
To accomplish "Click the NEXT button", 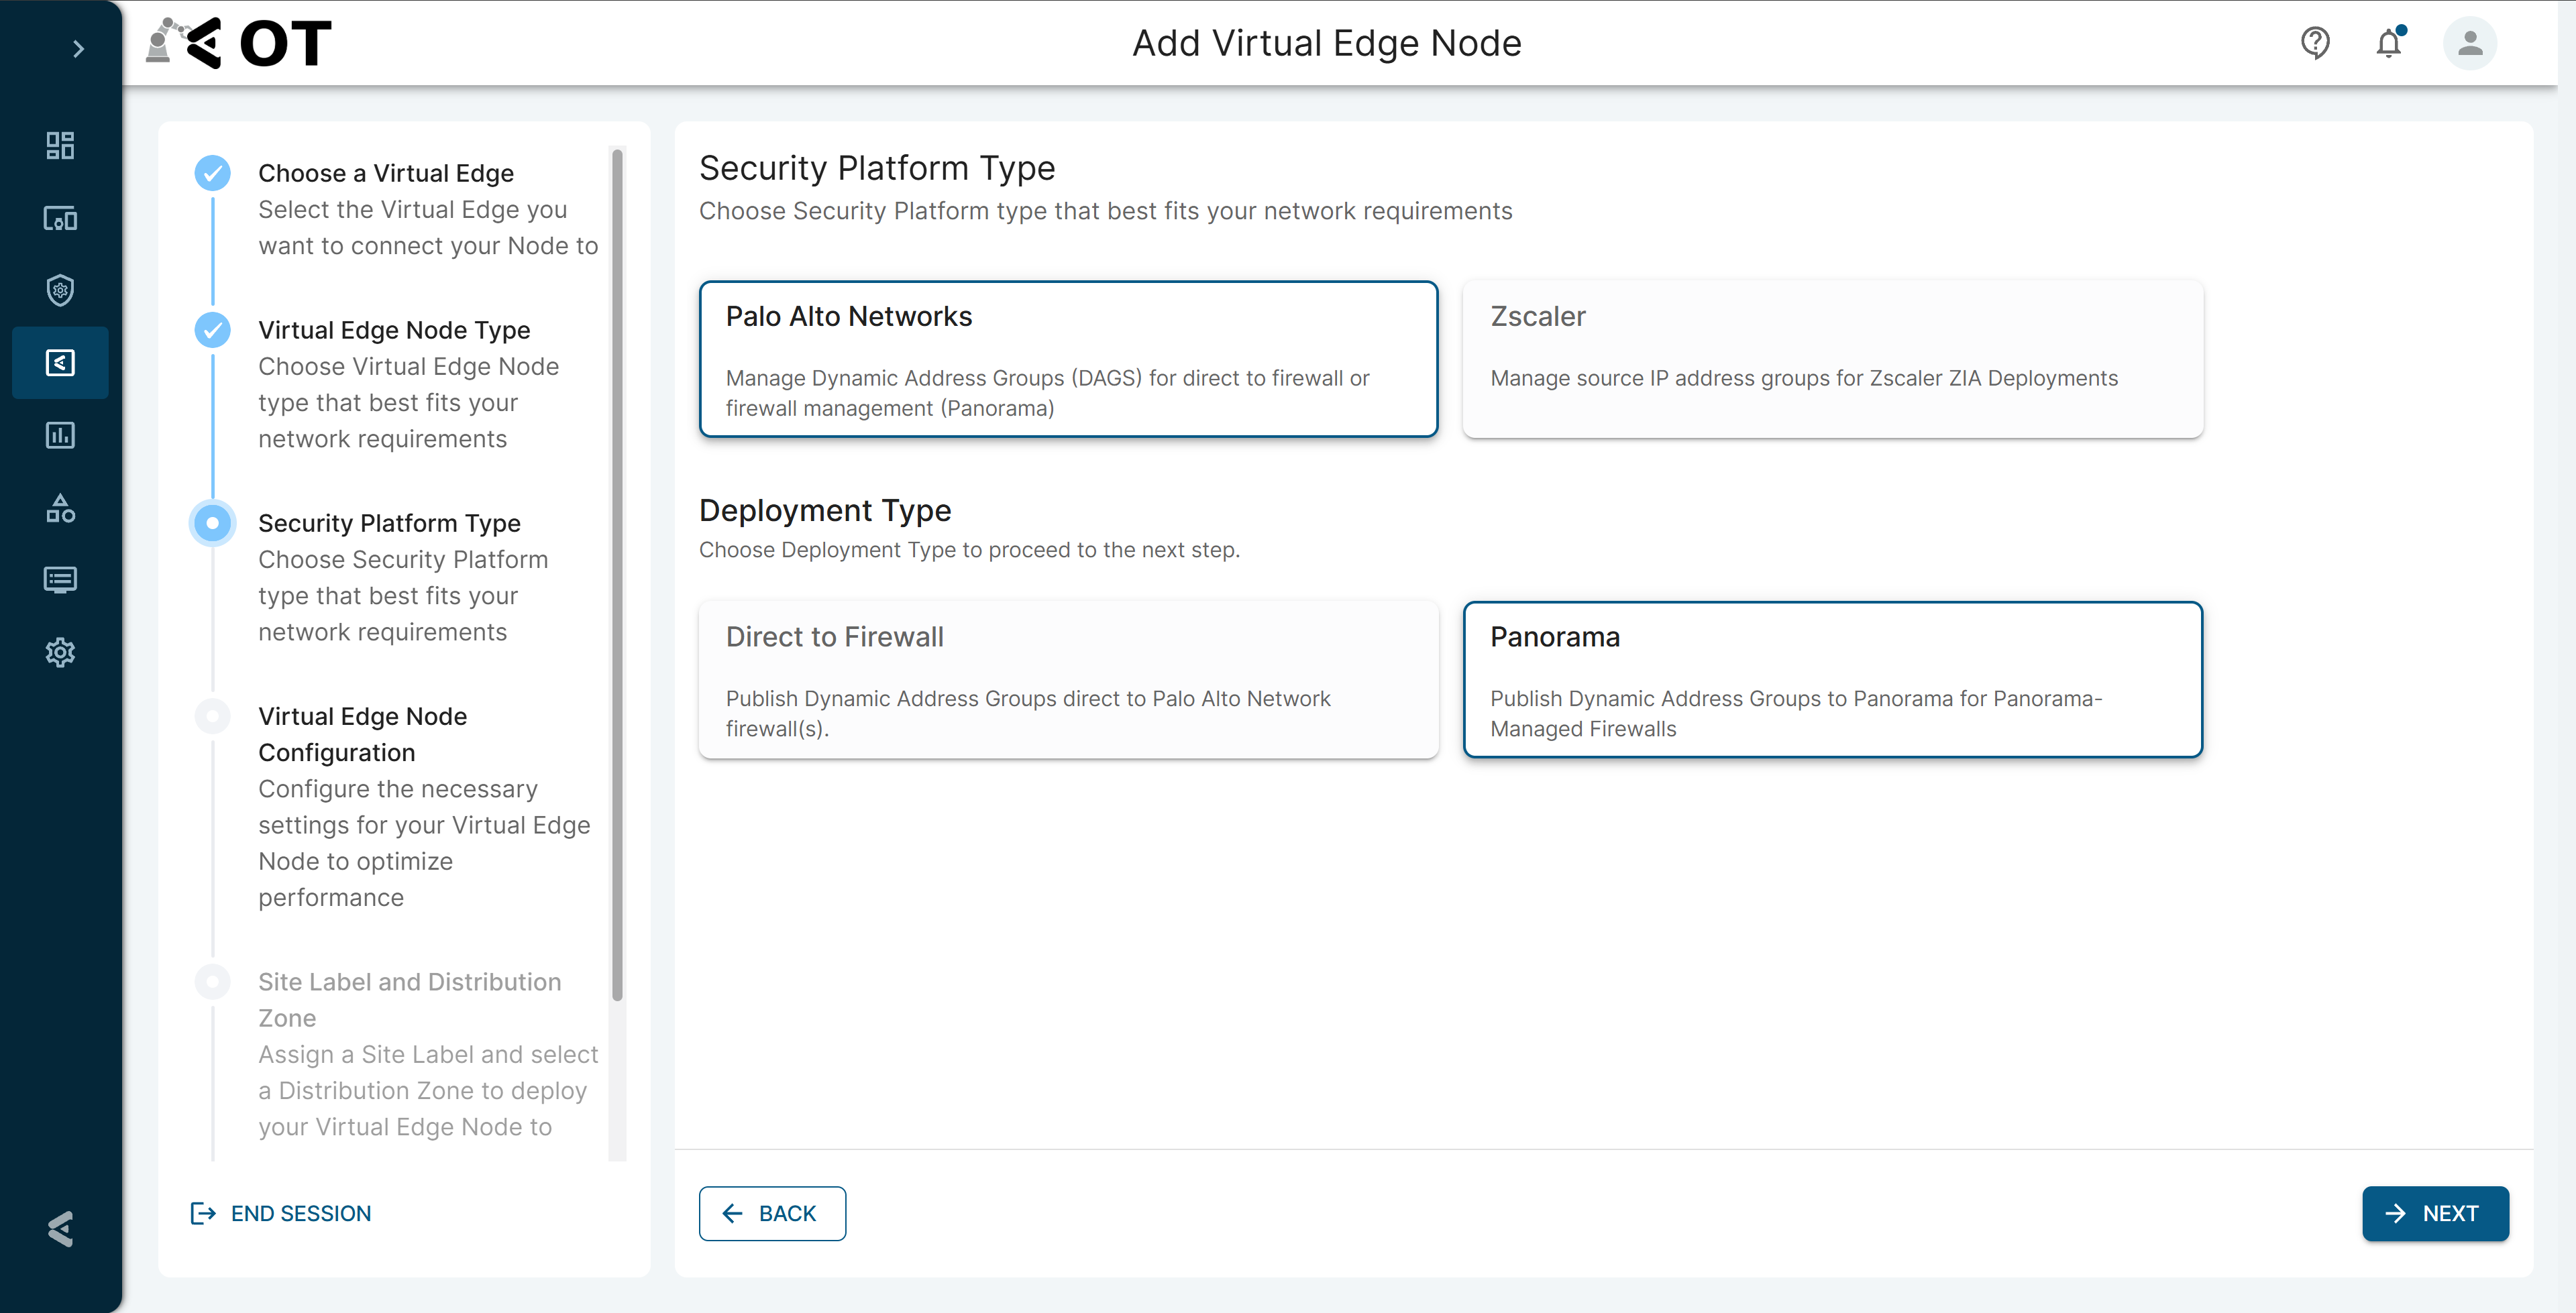I will 2435,1213.
